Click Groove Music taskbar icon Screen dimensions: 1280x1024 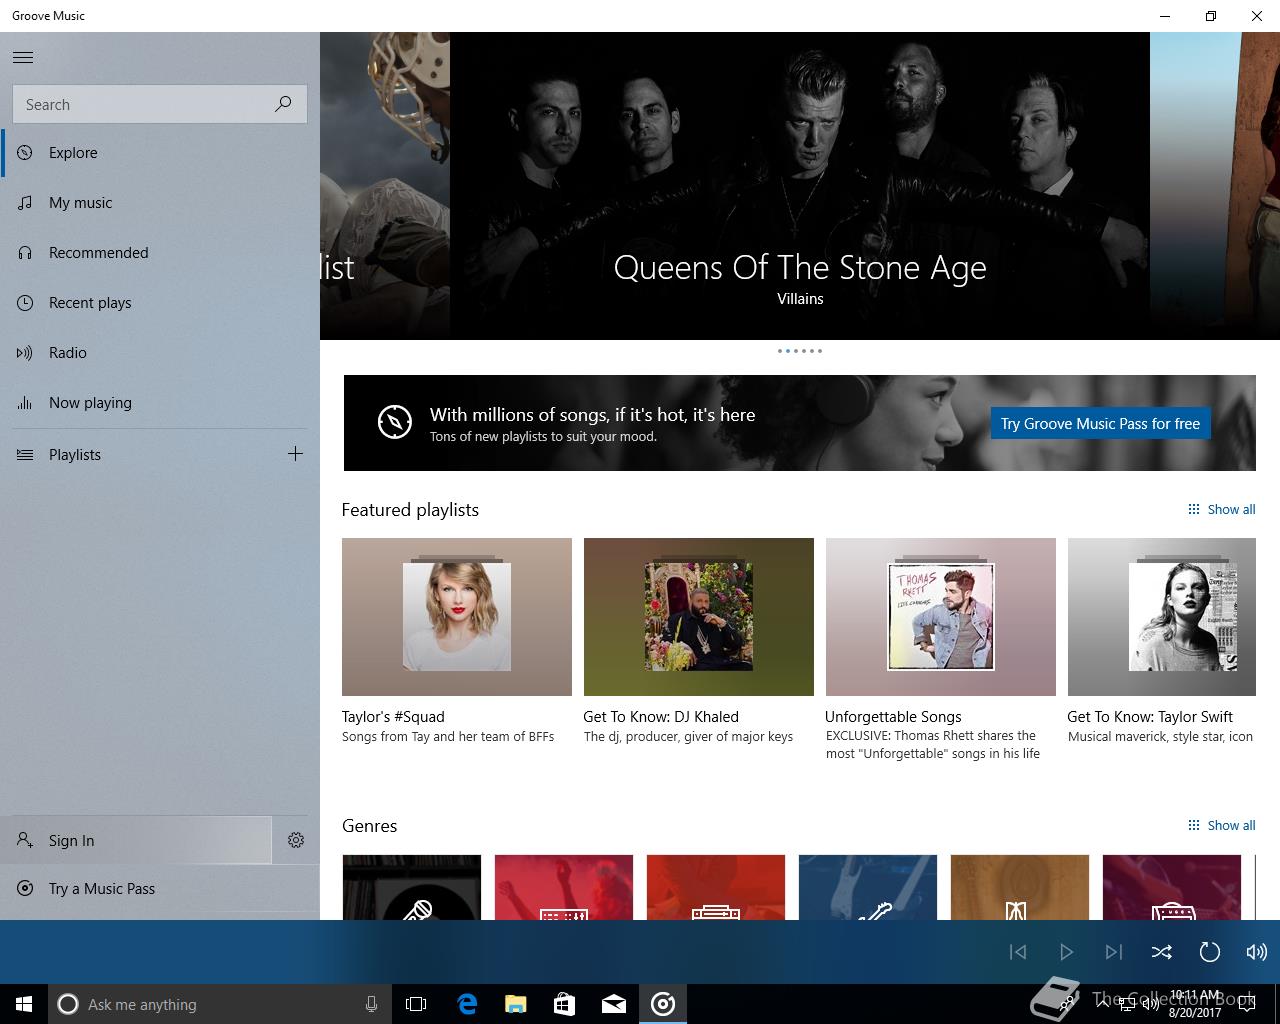coord(663,1004)
